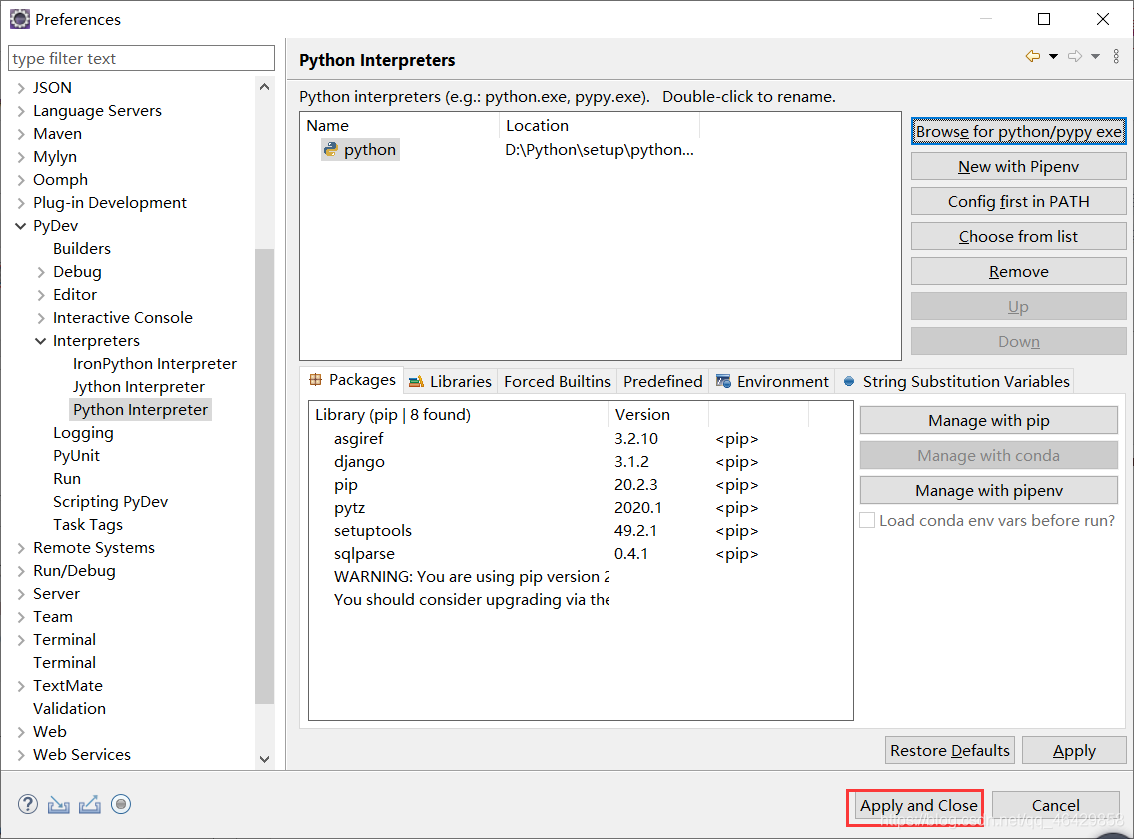The width and height of the screenshot is (1134, 839).
Task: Click the Cancel button
Action: pos(1055,805)
